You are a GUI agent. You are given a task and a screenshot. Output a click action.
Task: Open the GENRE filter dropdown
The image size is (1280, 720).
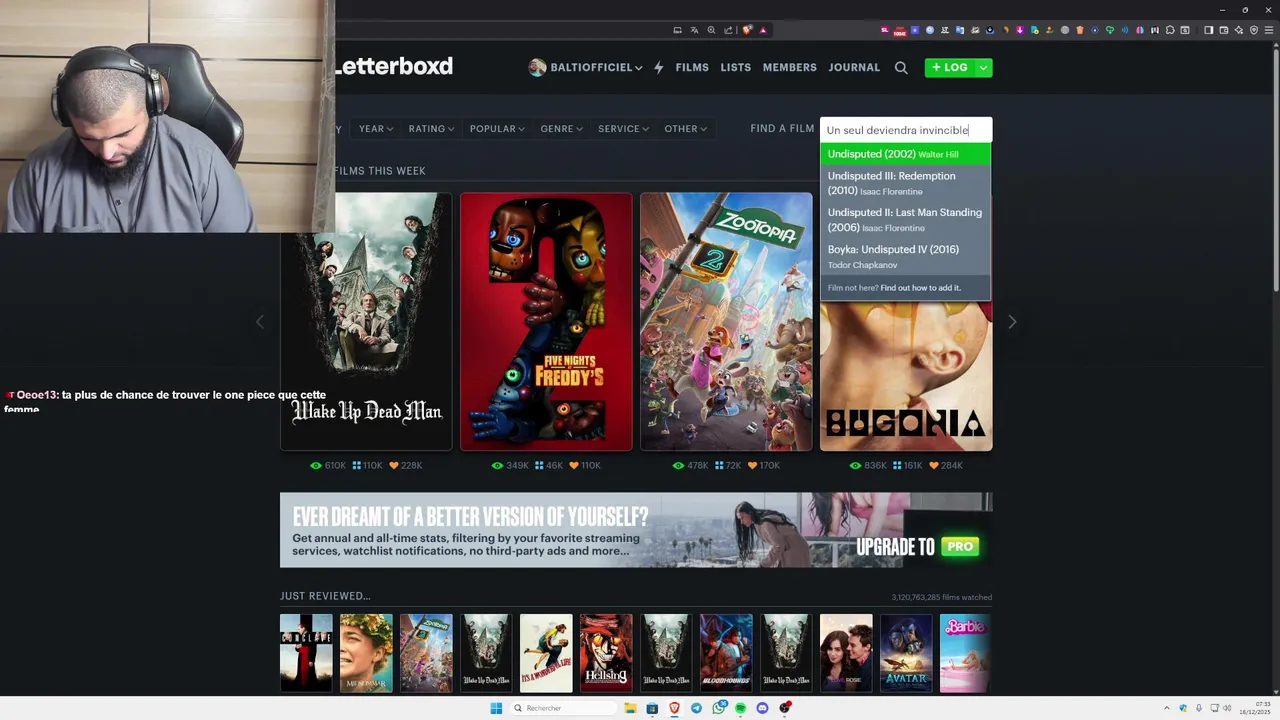click(x=561, y=128)
